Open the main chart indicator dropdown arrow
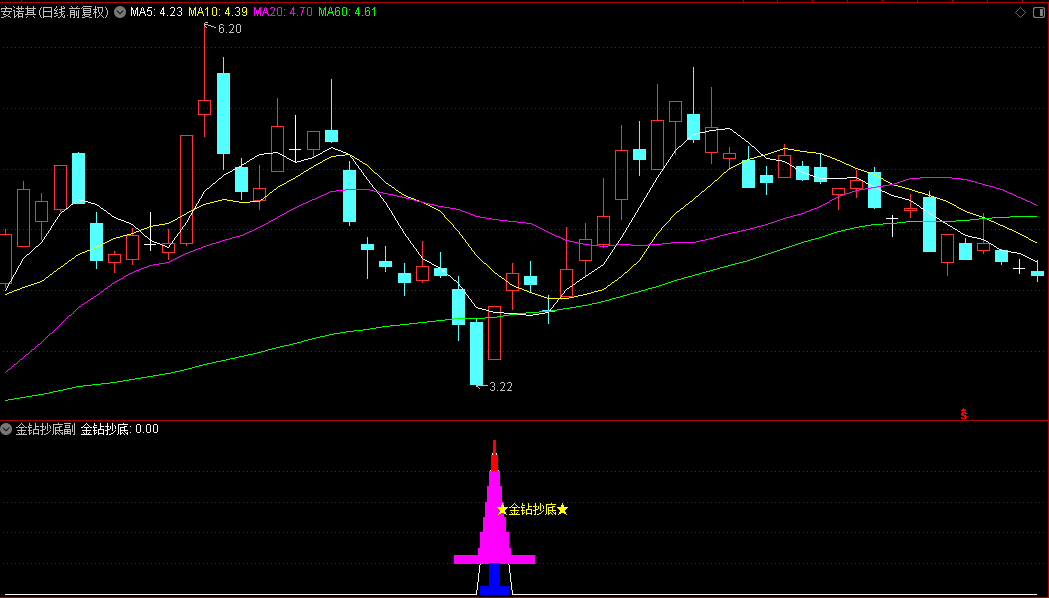The height and width of the screenshot is (598, 1049). (120, 12)
